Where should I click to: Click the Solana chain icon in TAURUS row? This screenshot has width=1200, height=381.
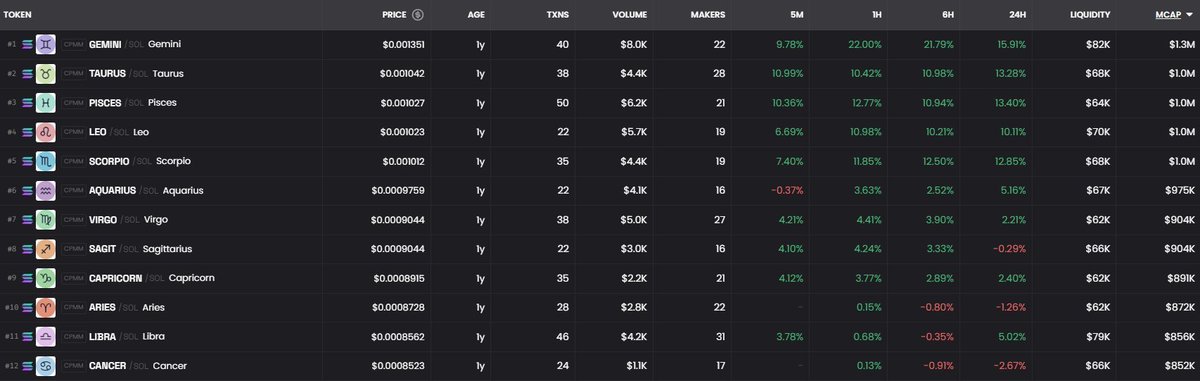(27, 73)
